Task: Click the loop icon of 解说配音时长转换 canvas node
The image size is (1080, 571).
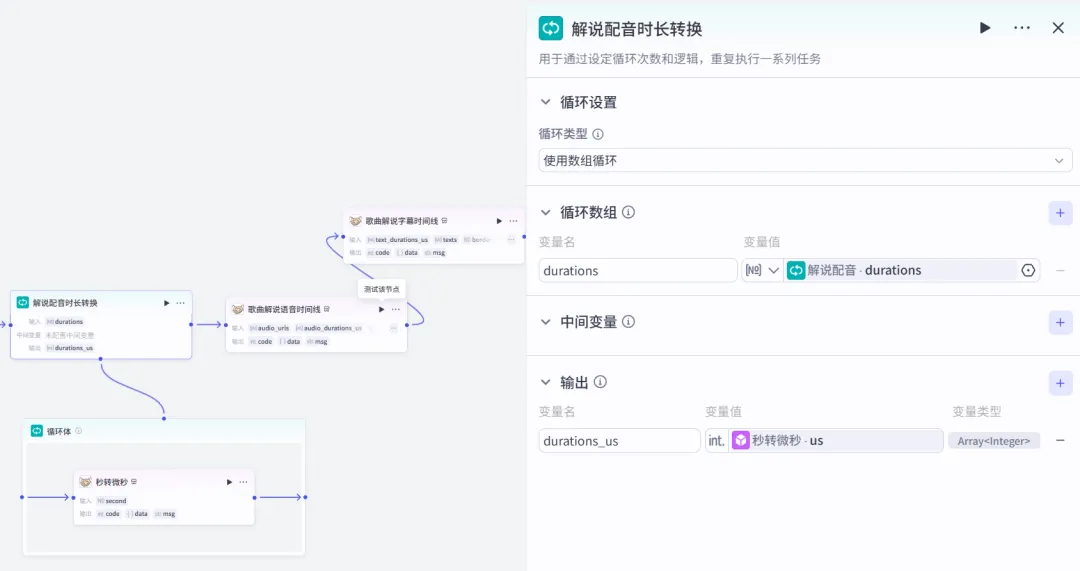Action: 23,302
